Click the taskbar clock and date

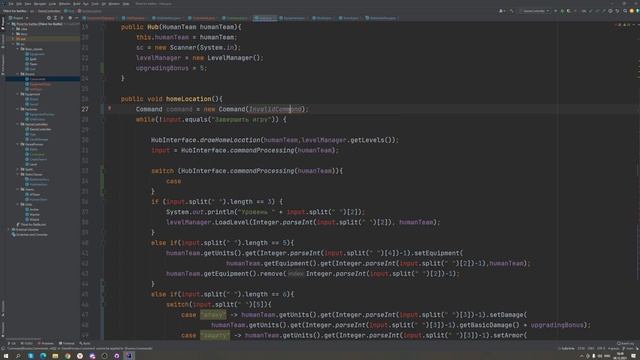tap(620, 356)
